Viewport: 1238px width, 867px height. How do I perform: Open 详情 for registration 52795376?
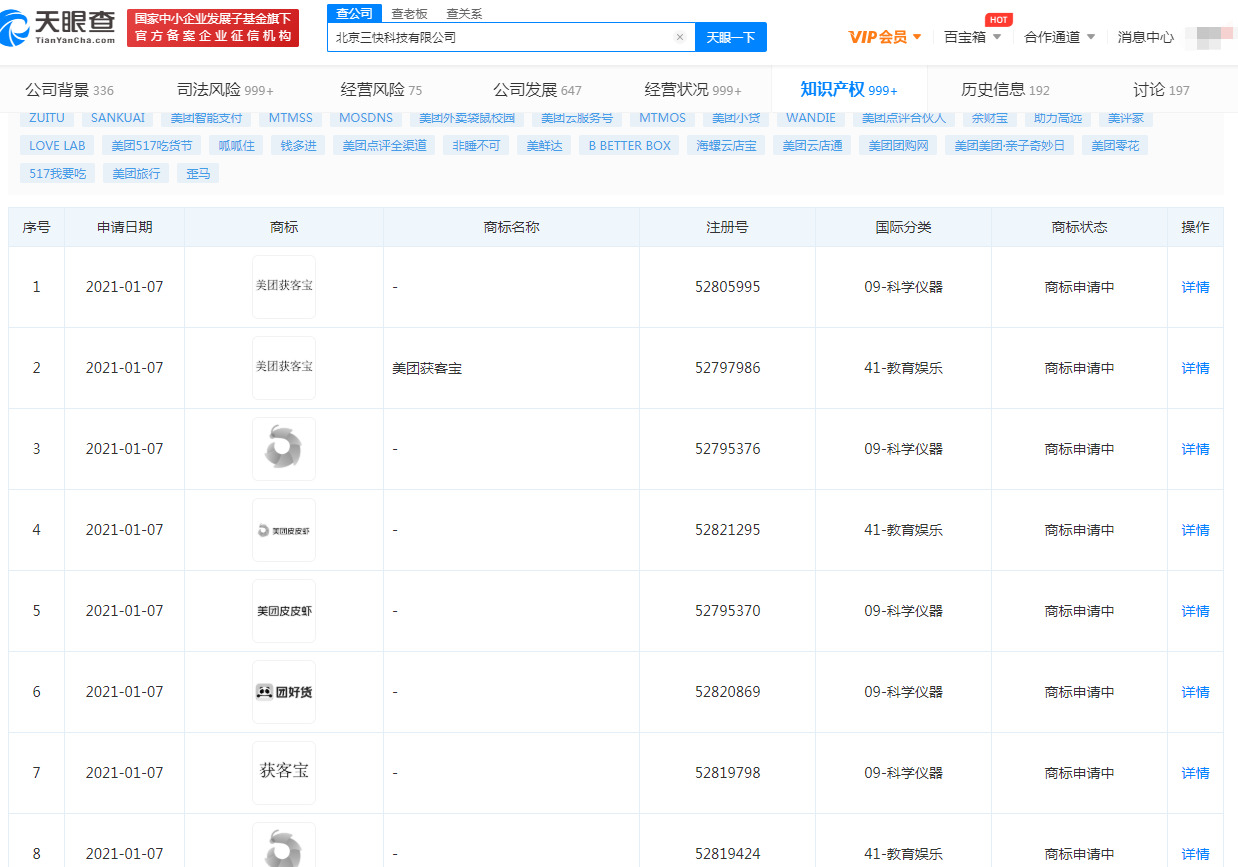pos(1195,449)
